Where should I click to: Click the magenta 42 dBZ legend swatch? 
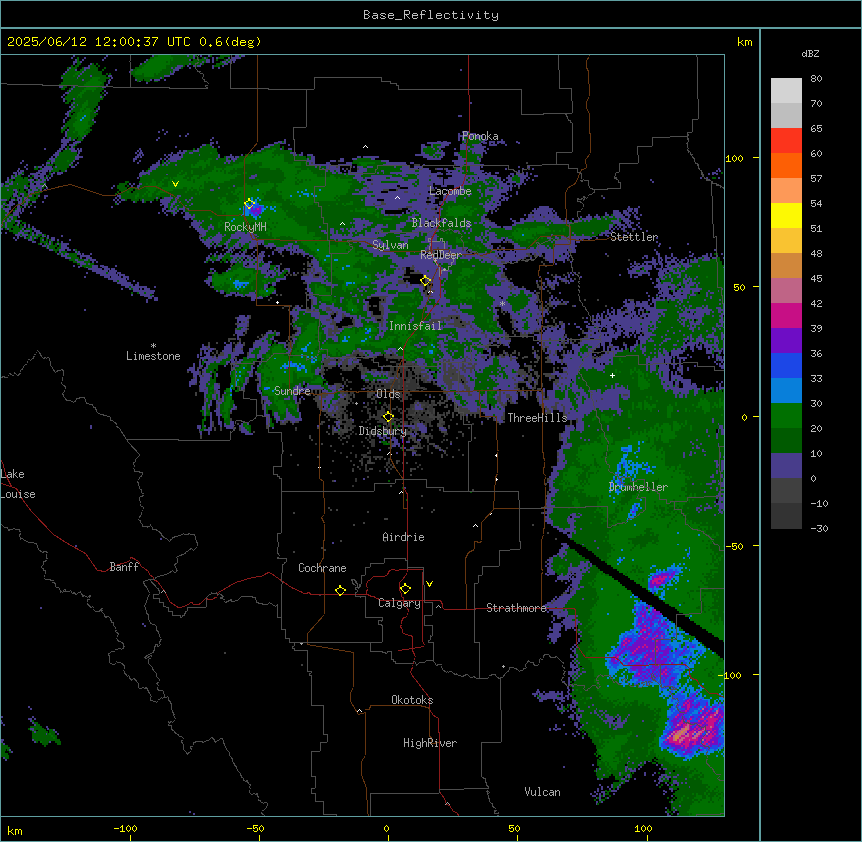[786, 315]
